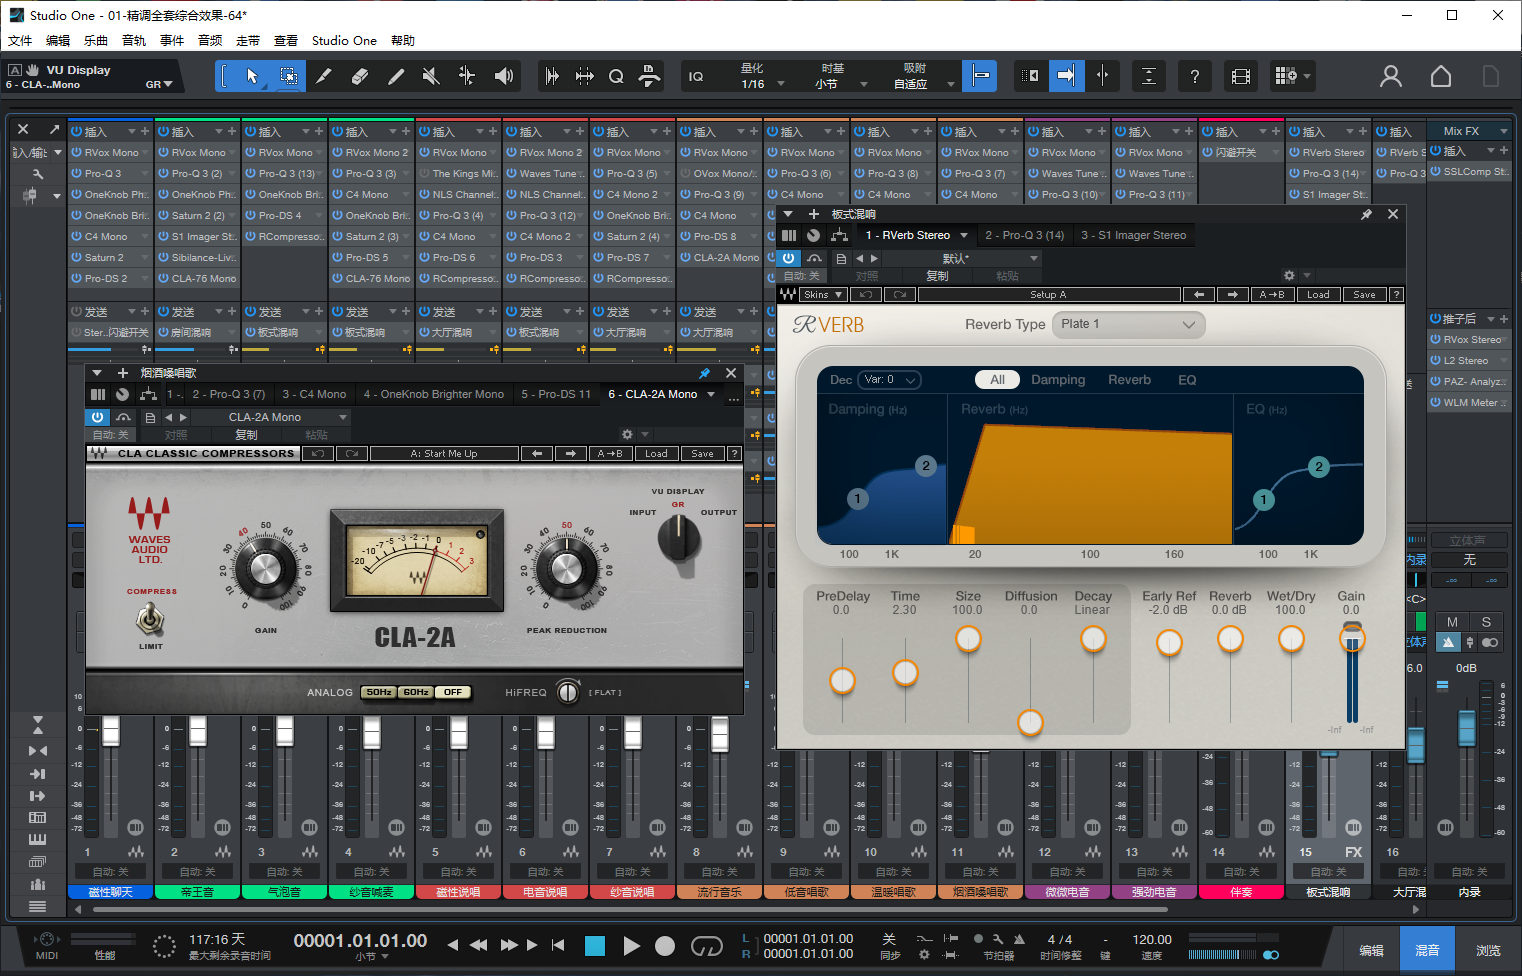Click the Home start page icon
The image size is (1522, 976).
click(1440, 76)
